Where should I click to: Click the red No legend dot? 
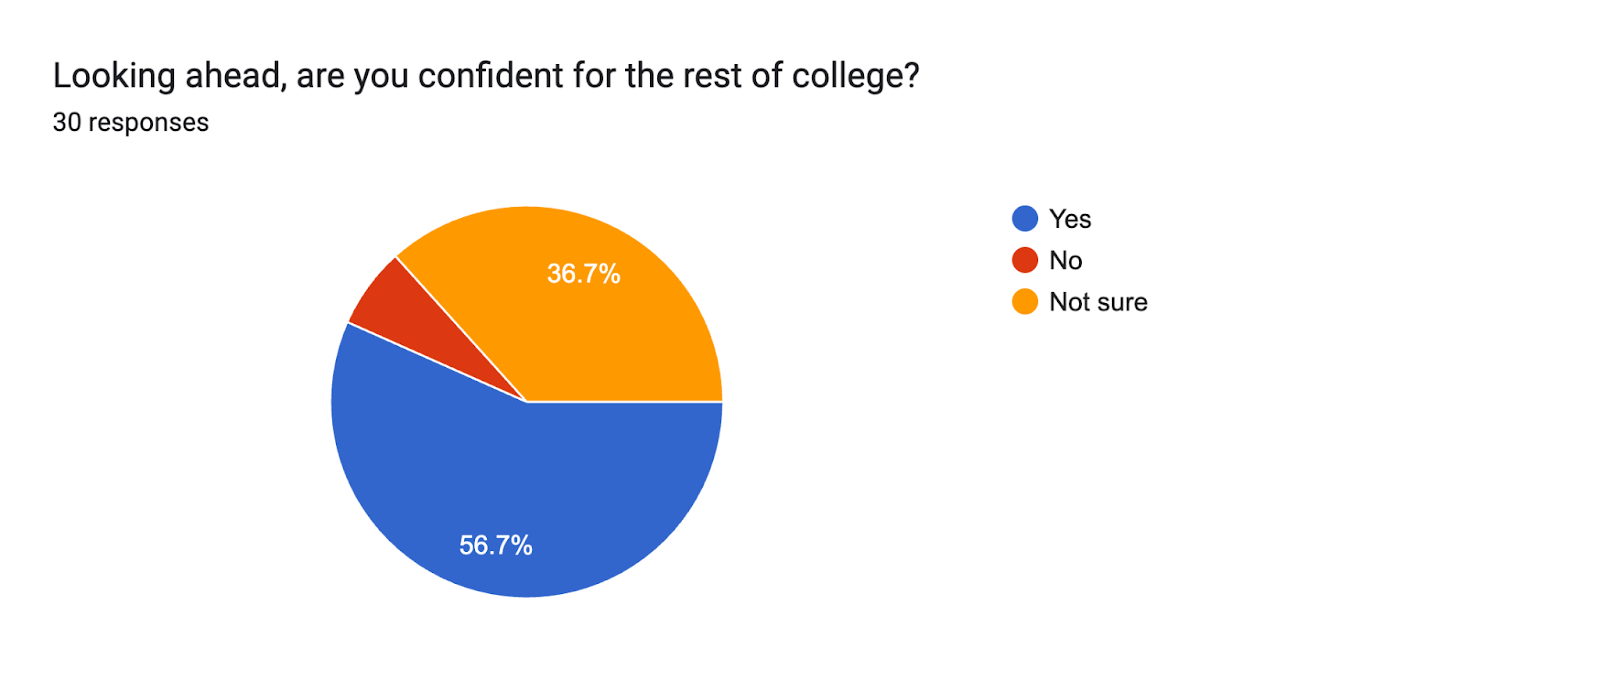tap(1025, 261)
